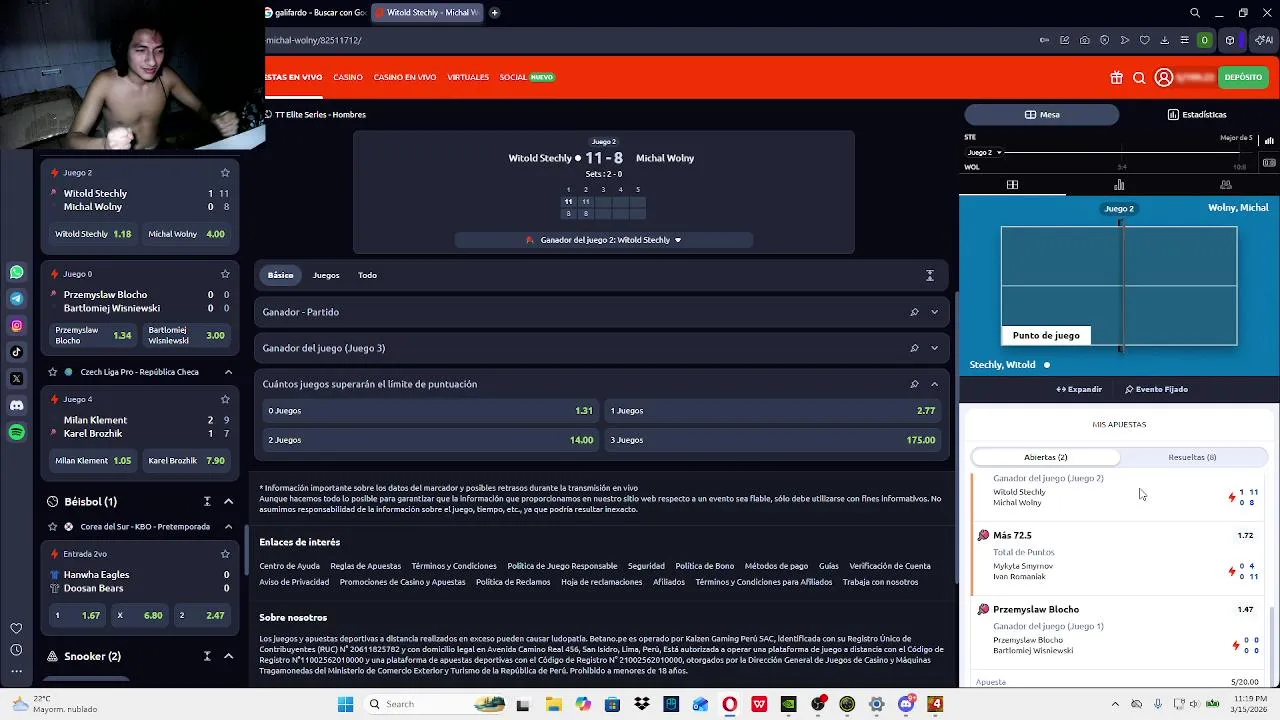Screen dimensions: 1280x720
Task: Collapse the Czech Liga Pro league
Action: pos(228,372)
